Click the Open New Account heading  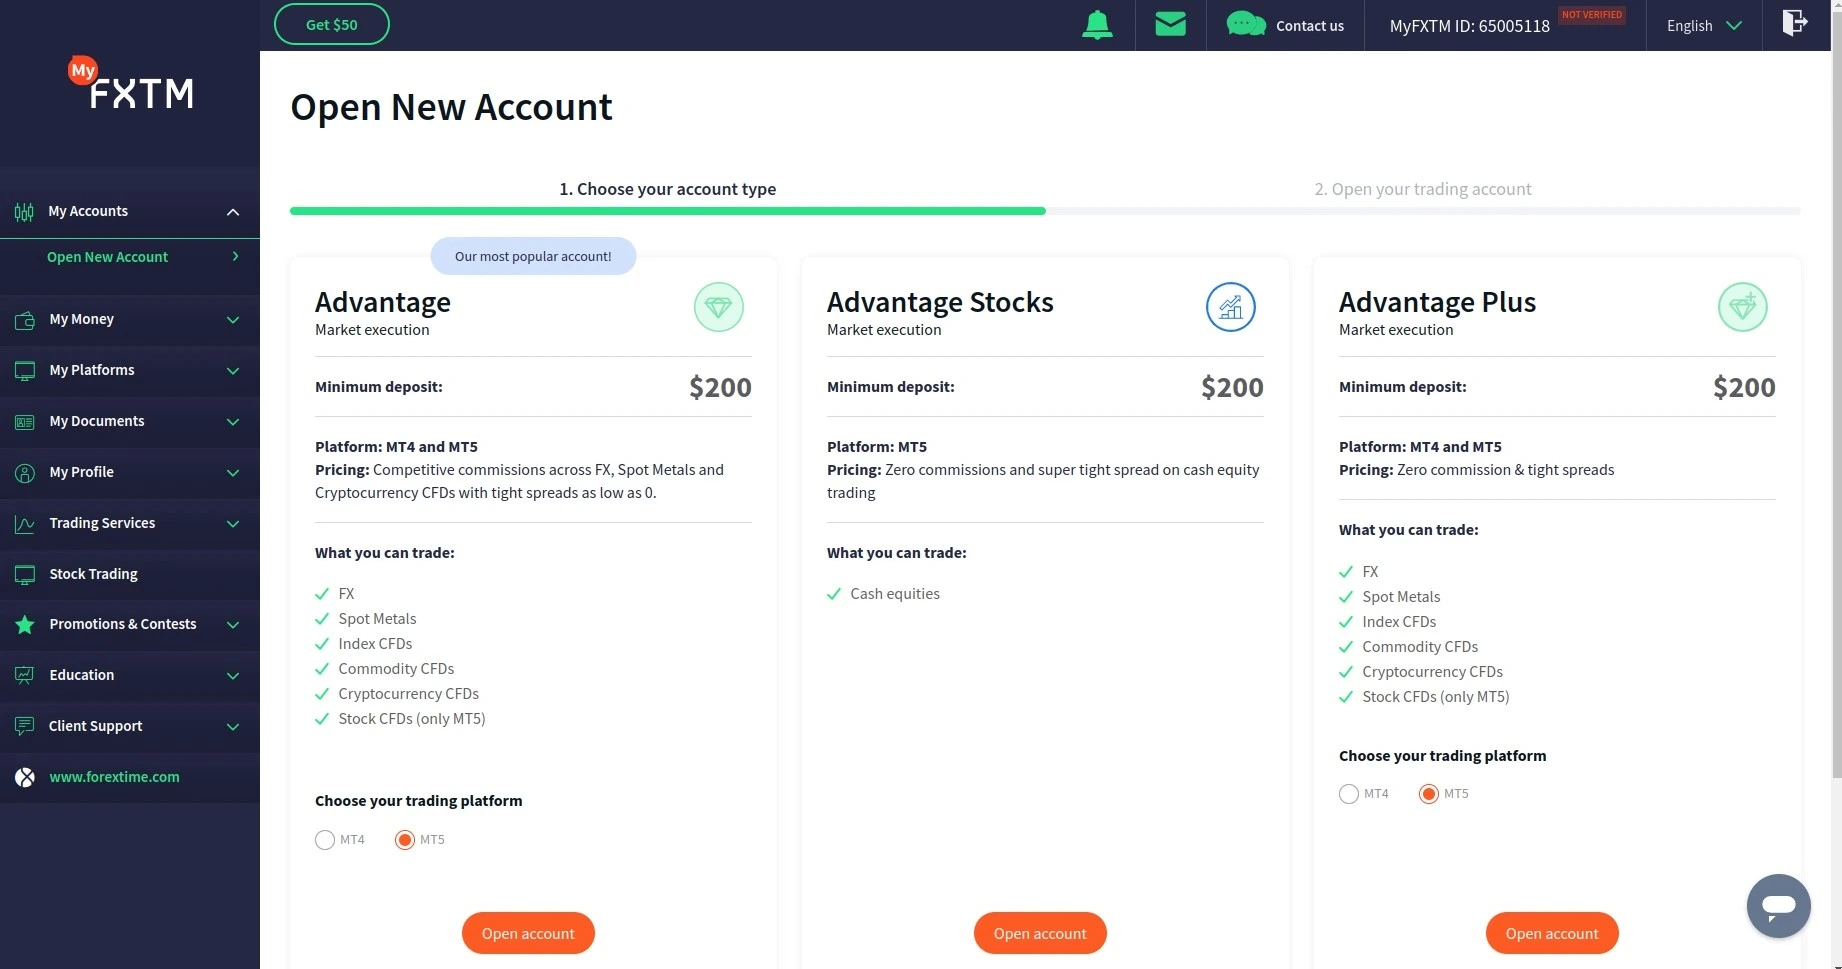451,107
